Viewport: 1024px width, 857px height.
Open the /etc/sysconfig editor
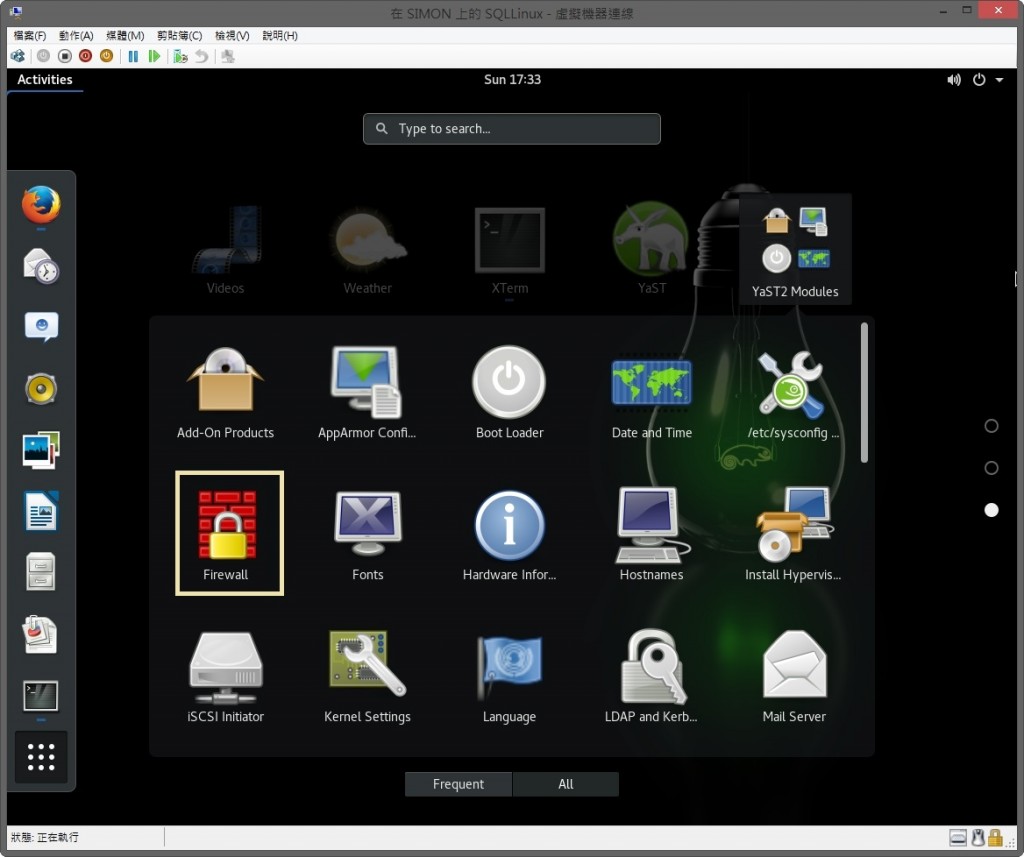793,392
